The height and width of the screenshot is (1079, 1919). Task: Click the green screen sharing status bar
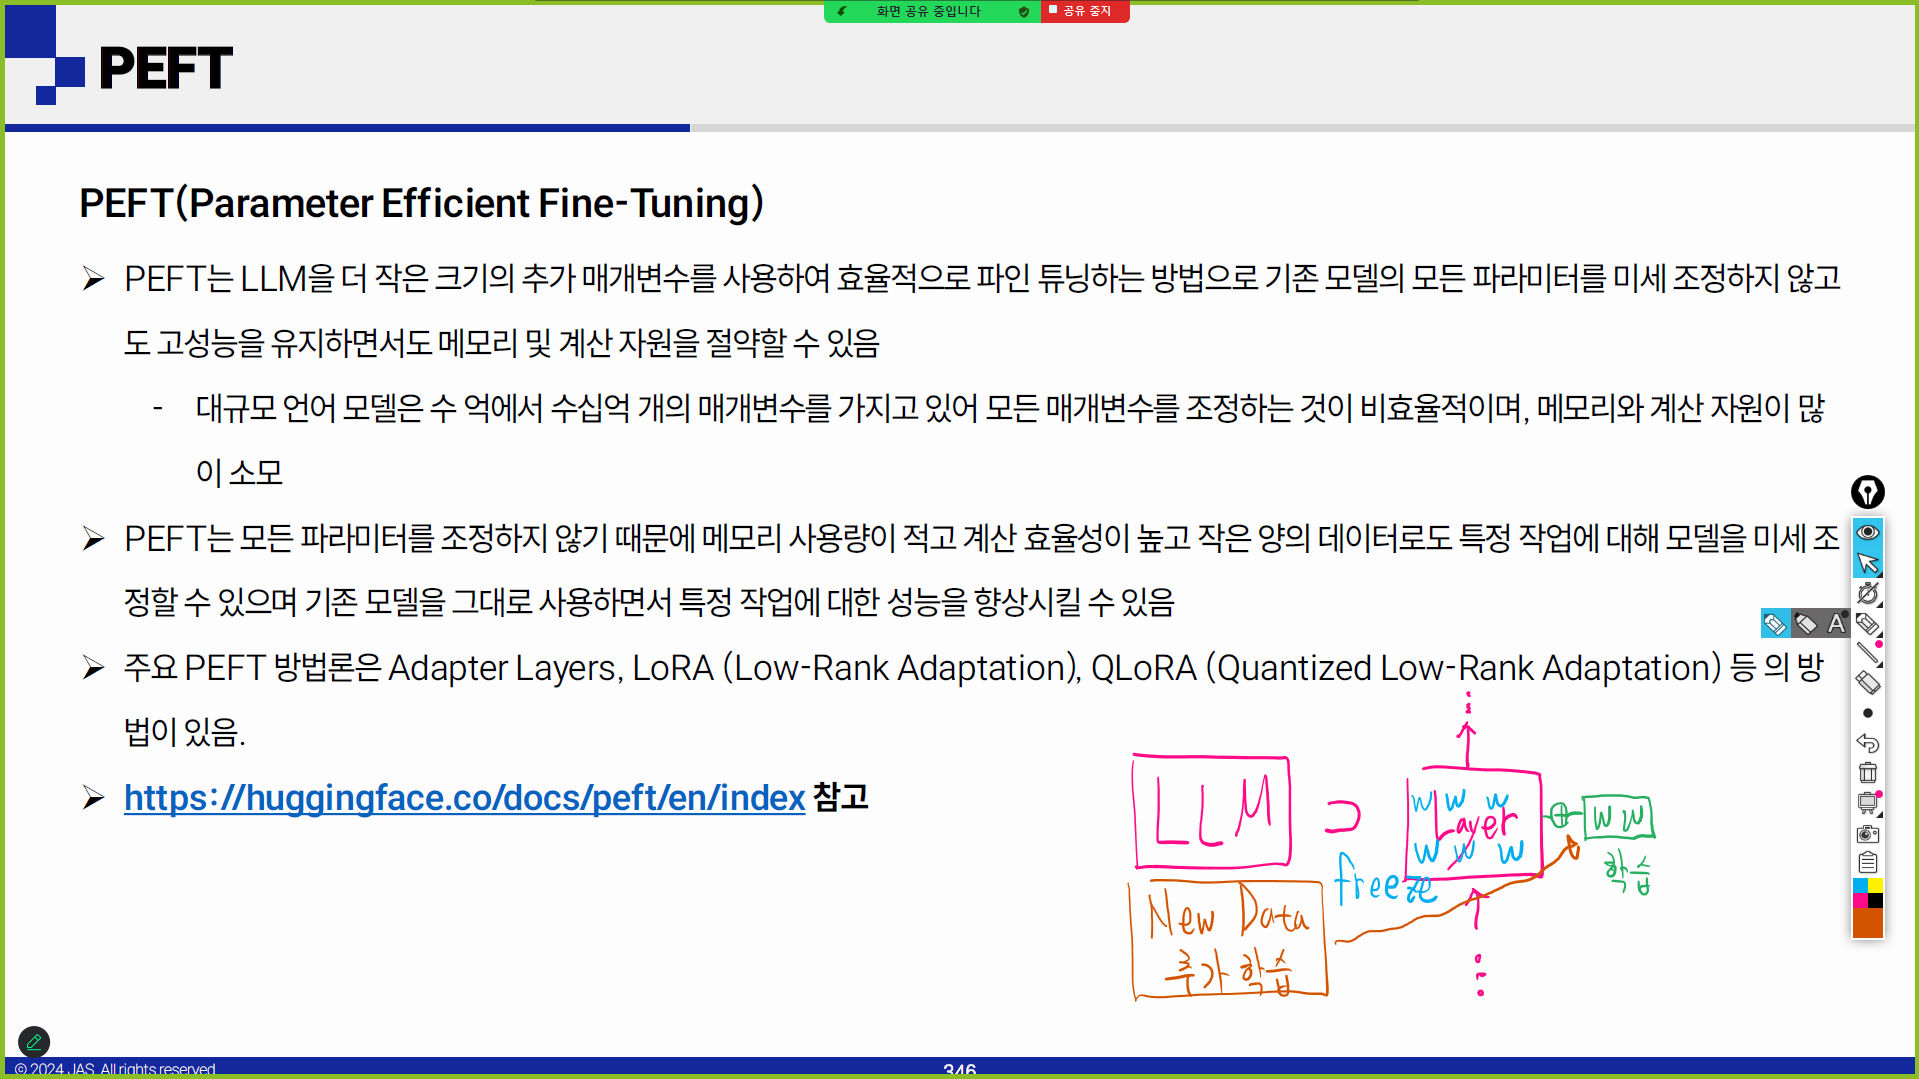pyautogui.click(x=930, y=11)
